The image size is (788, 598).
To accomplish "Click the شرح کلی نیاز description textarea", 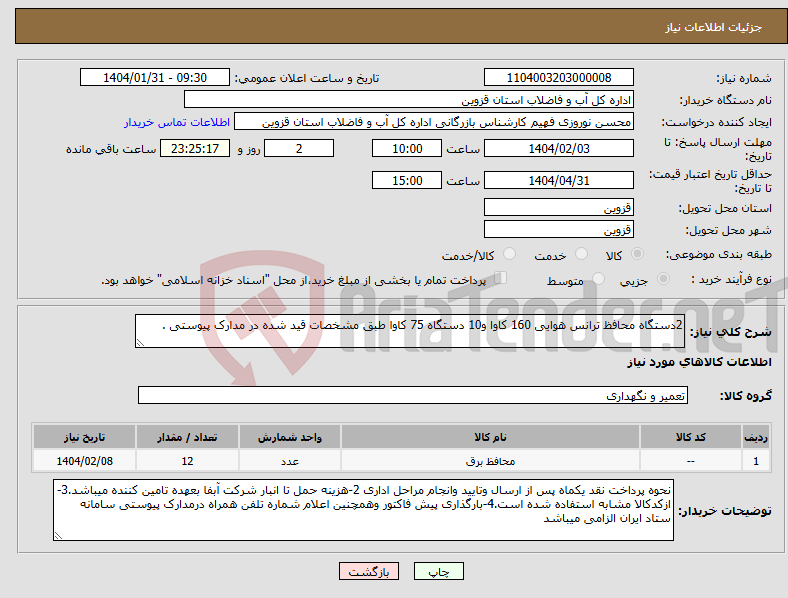I will [x=410, y=331].
